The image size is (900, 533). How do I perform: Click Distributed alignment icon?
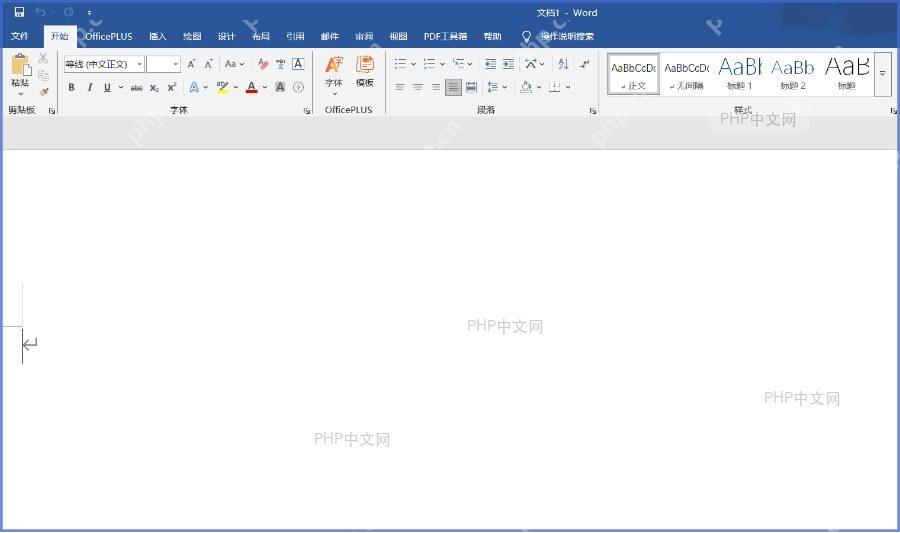[x=471, y=87]
